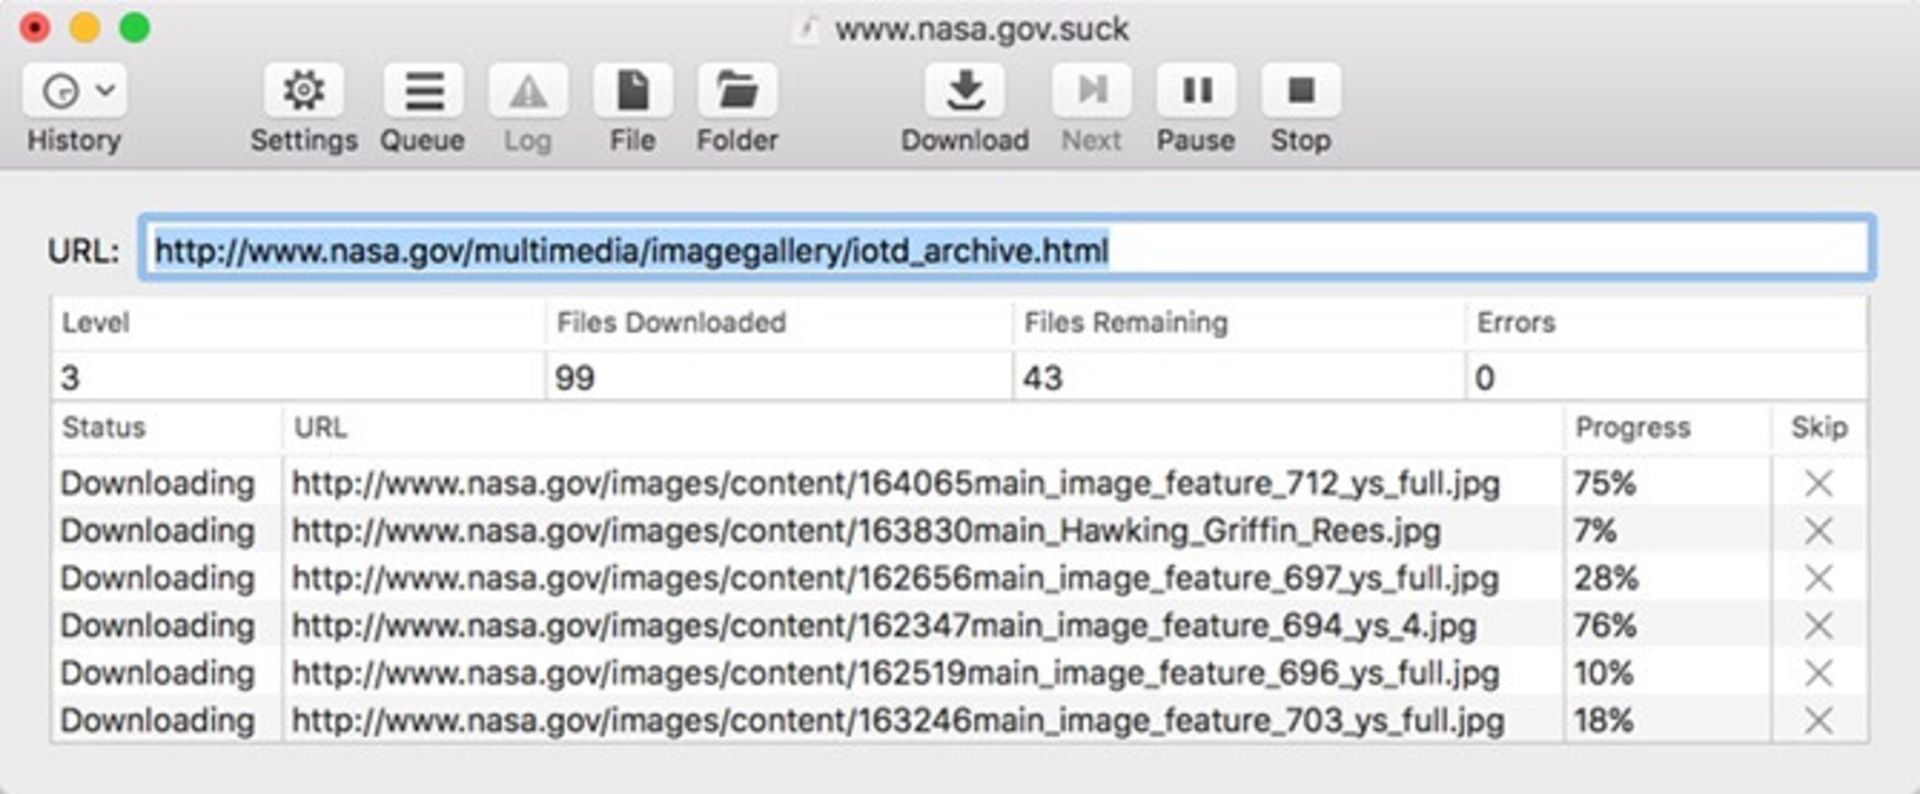Image resolution: width=1920 pixels, height=794 pixels.
Task: Pause the current downloads
Action: 1196,92
